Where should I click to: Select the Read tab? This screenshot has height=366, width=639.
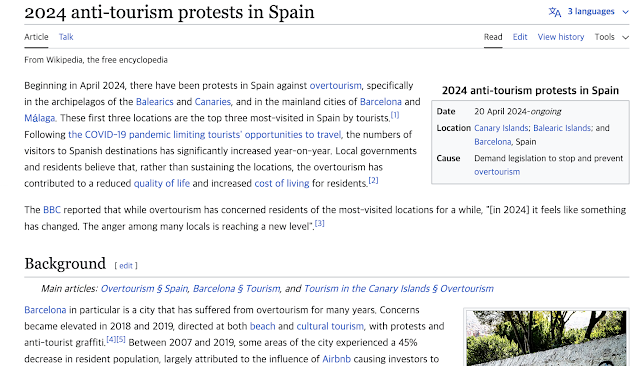[x=493, y=37]
